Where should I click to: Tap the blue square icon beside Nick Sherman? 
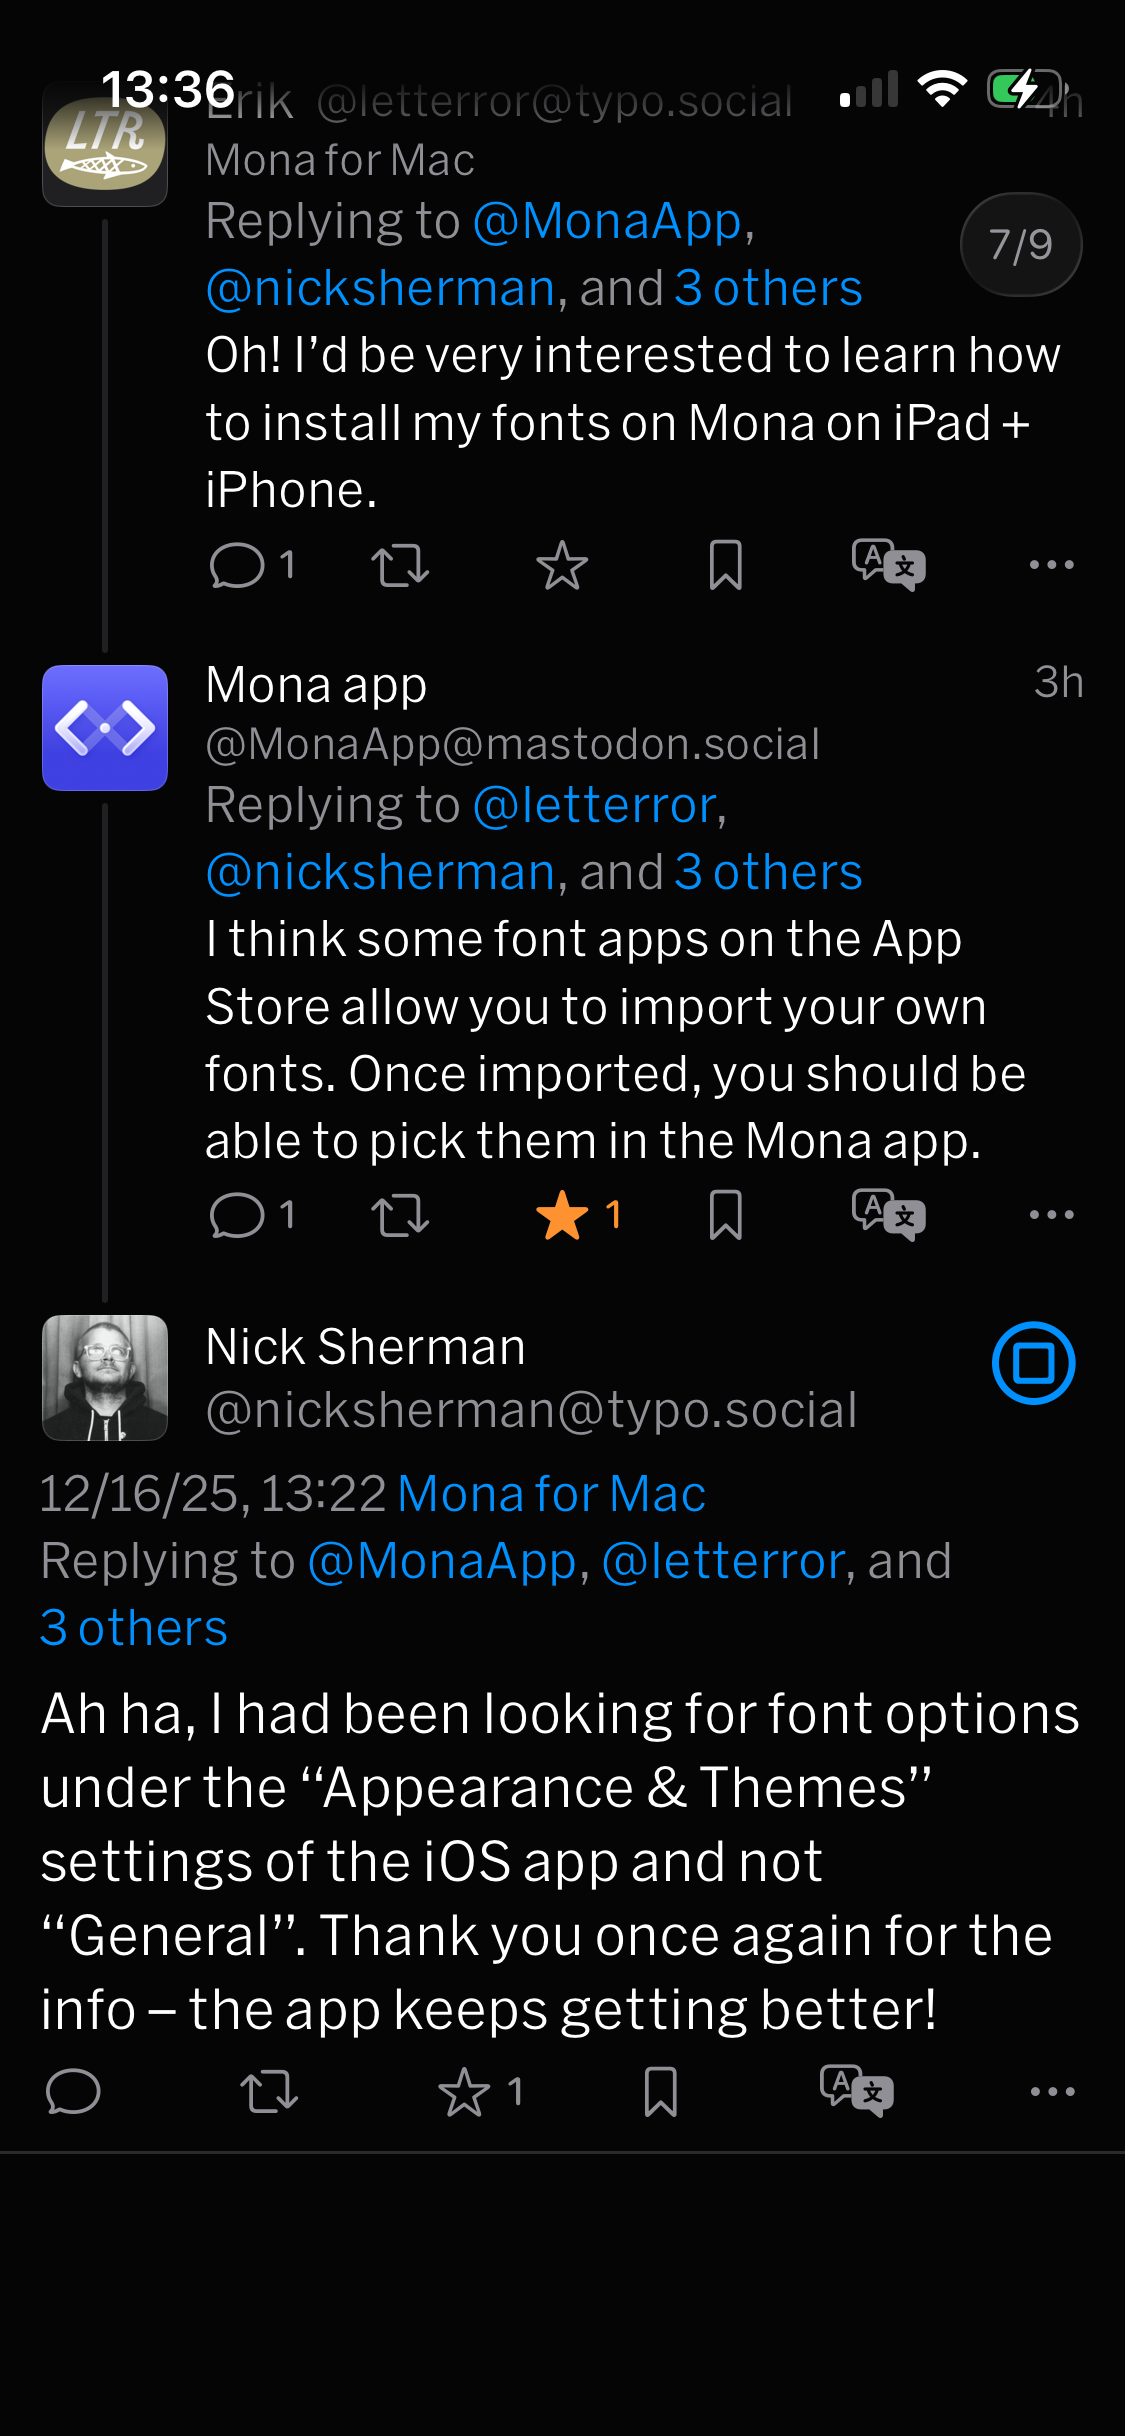coord(1033,1363)
